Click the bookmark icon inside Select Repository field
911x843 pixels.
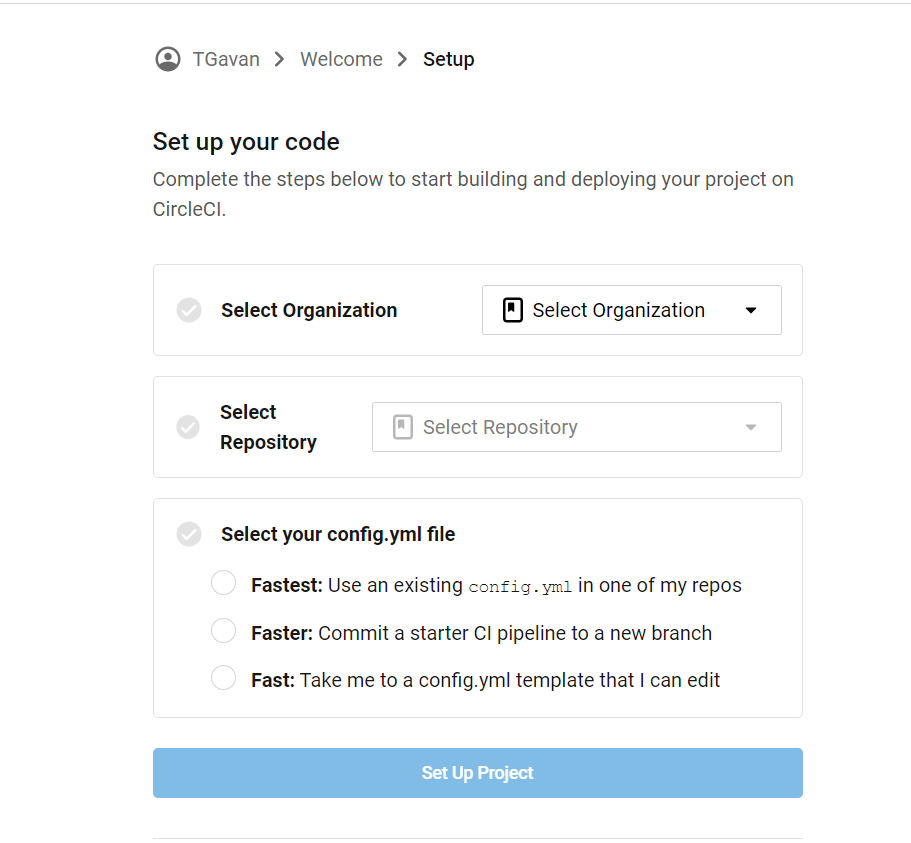[x=403, y=427]
